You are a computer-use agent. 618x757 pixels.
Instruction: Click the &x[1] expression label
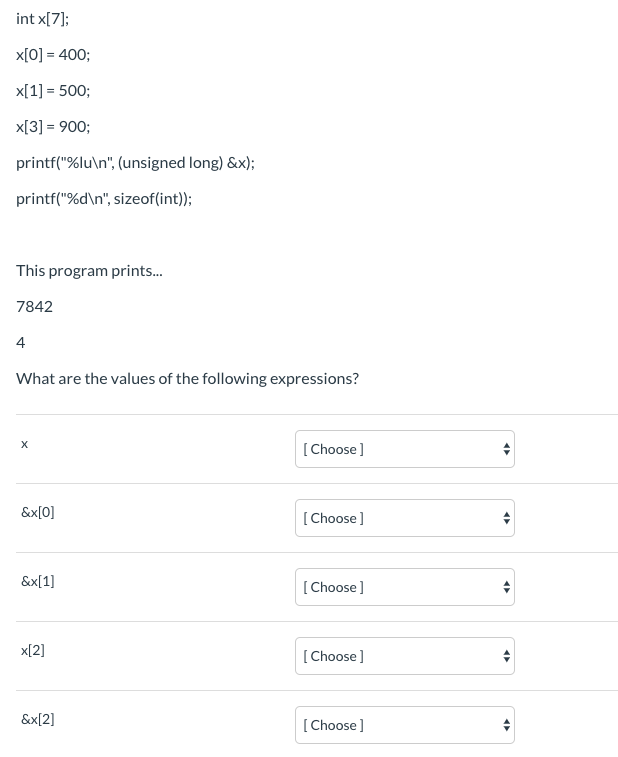pos(38,581)
